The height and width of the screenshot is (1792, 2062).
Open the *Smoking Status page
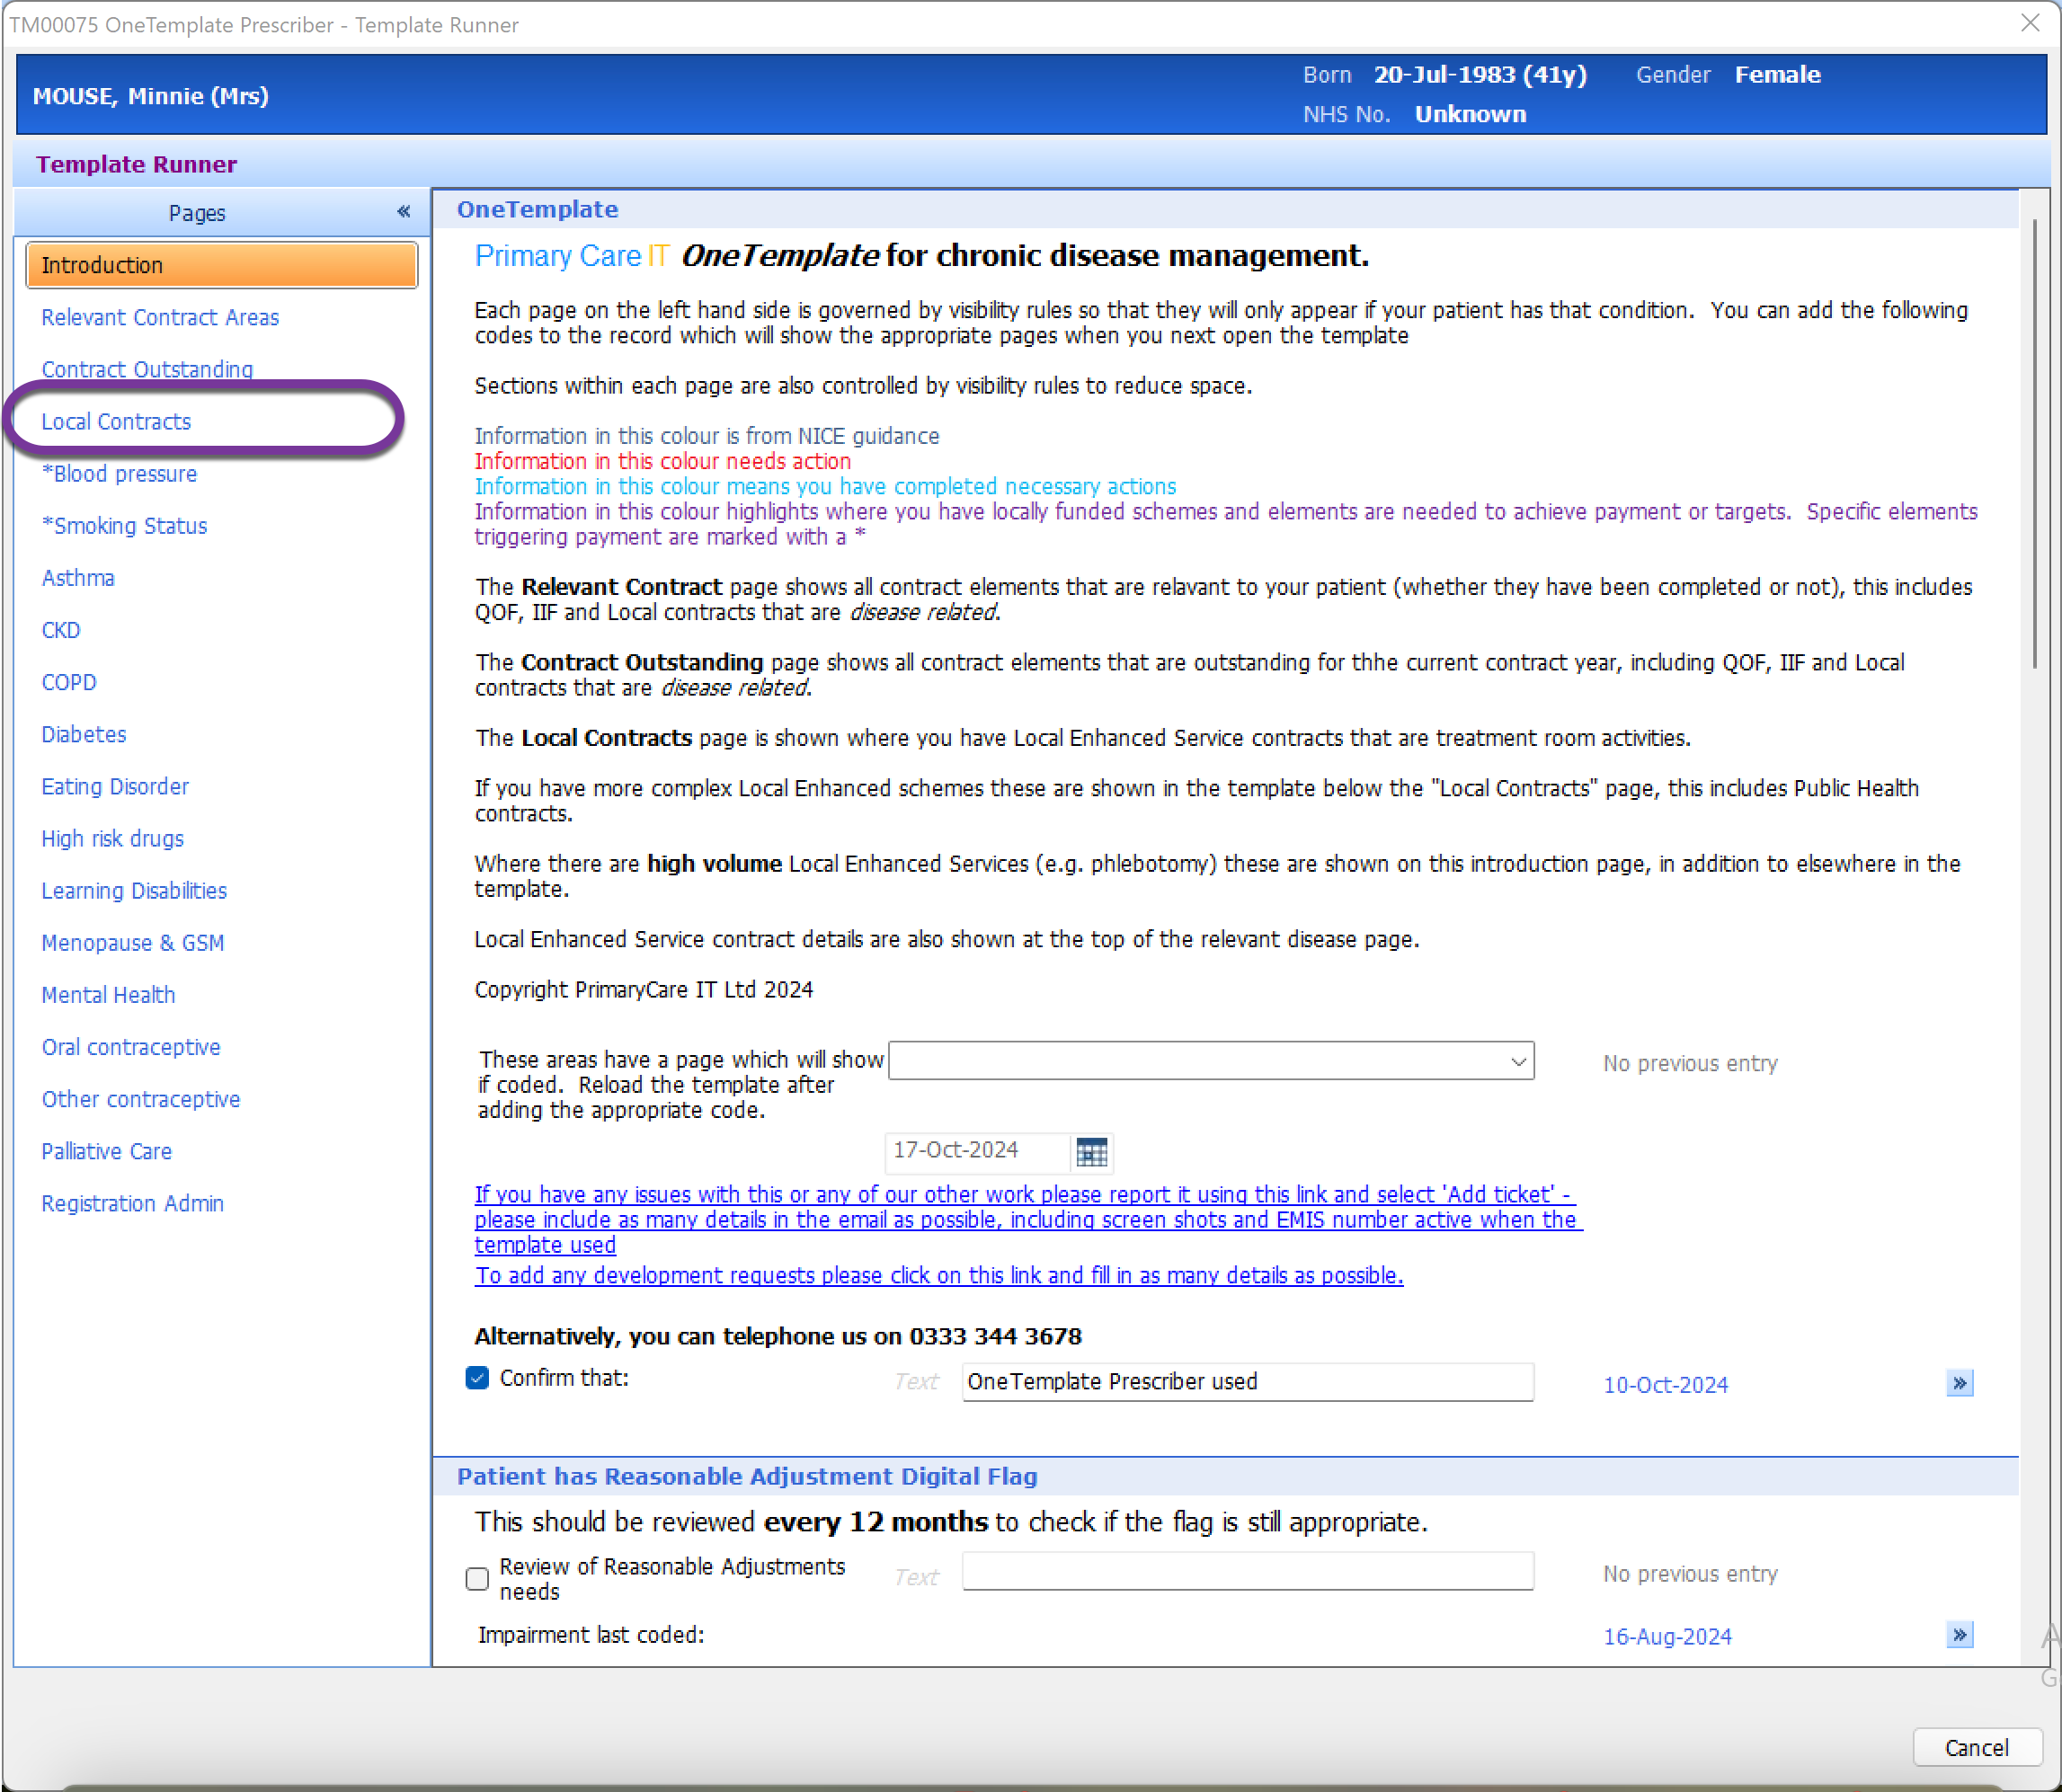tap(124, 525)
